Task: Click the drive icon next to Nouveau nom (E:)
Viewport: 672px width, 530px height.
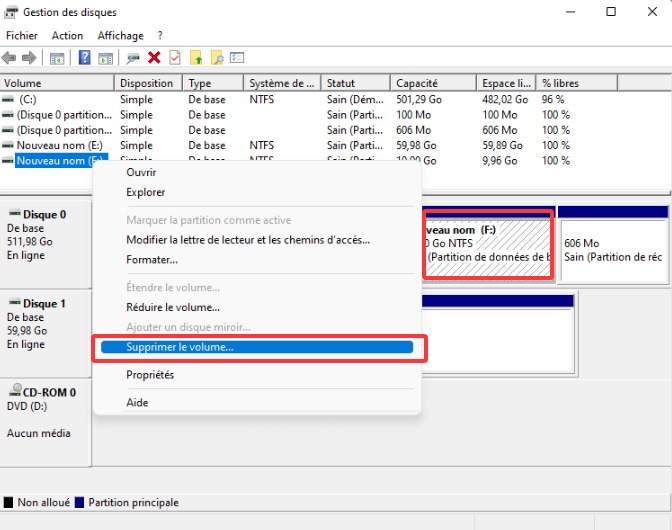Action: (x=8, y=145)
